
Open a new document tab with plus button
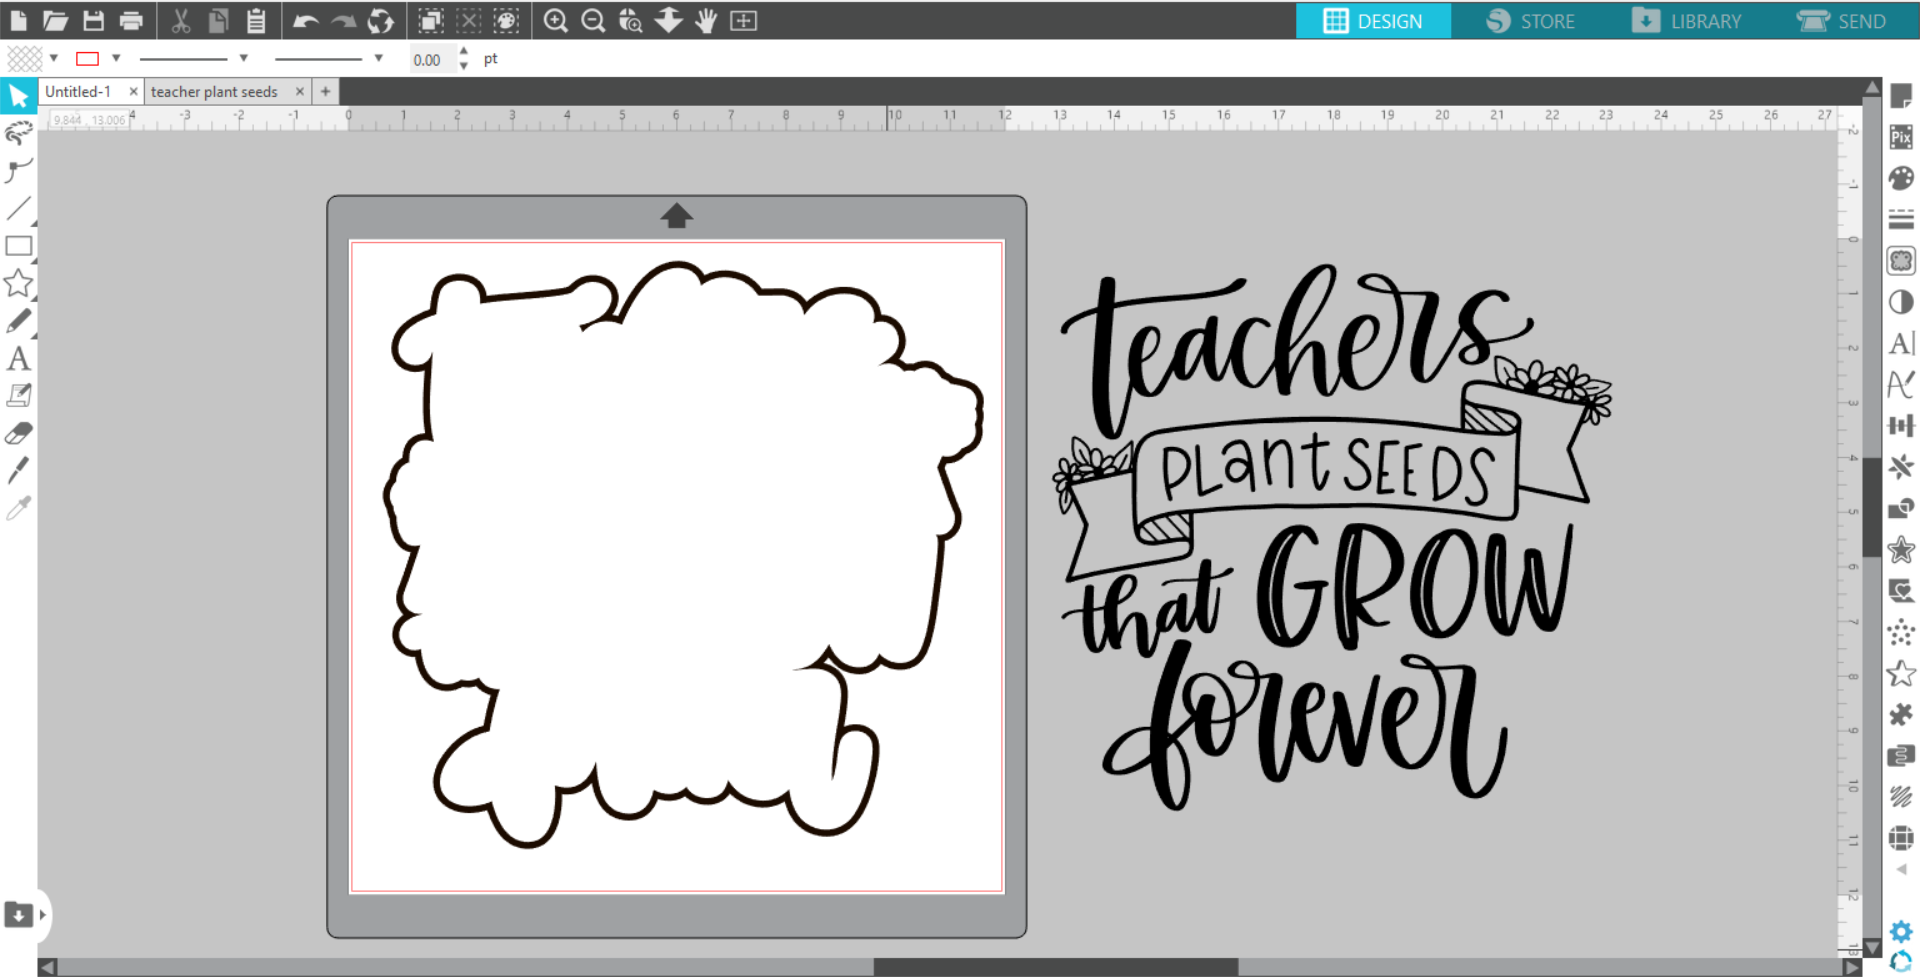[x=325, y=91]
